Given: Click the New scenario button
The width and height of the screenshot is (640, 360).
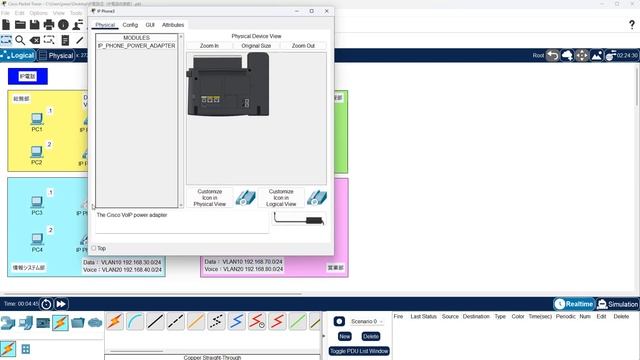Looking at the screenshot, I should (x=344, y=336).
